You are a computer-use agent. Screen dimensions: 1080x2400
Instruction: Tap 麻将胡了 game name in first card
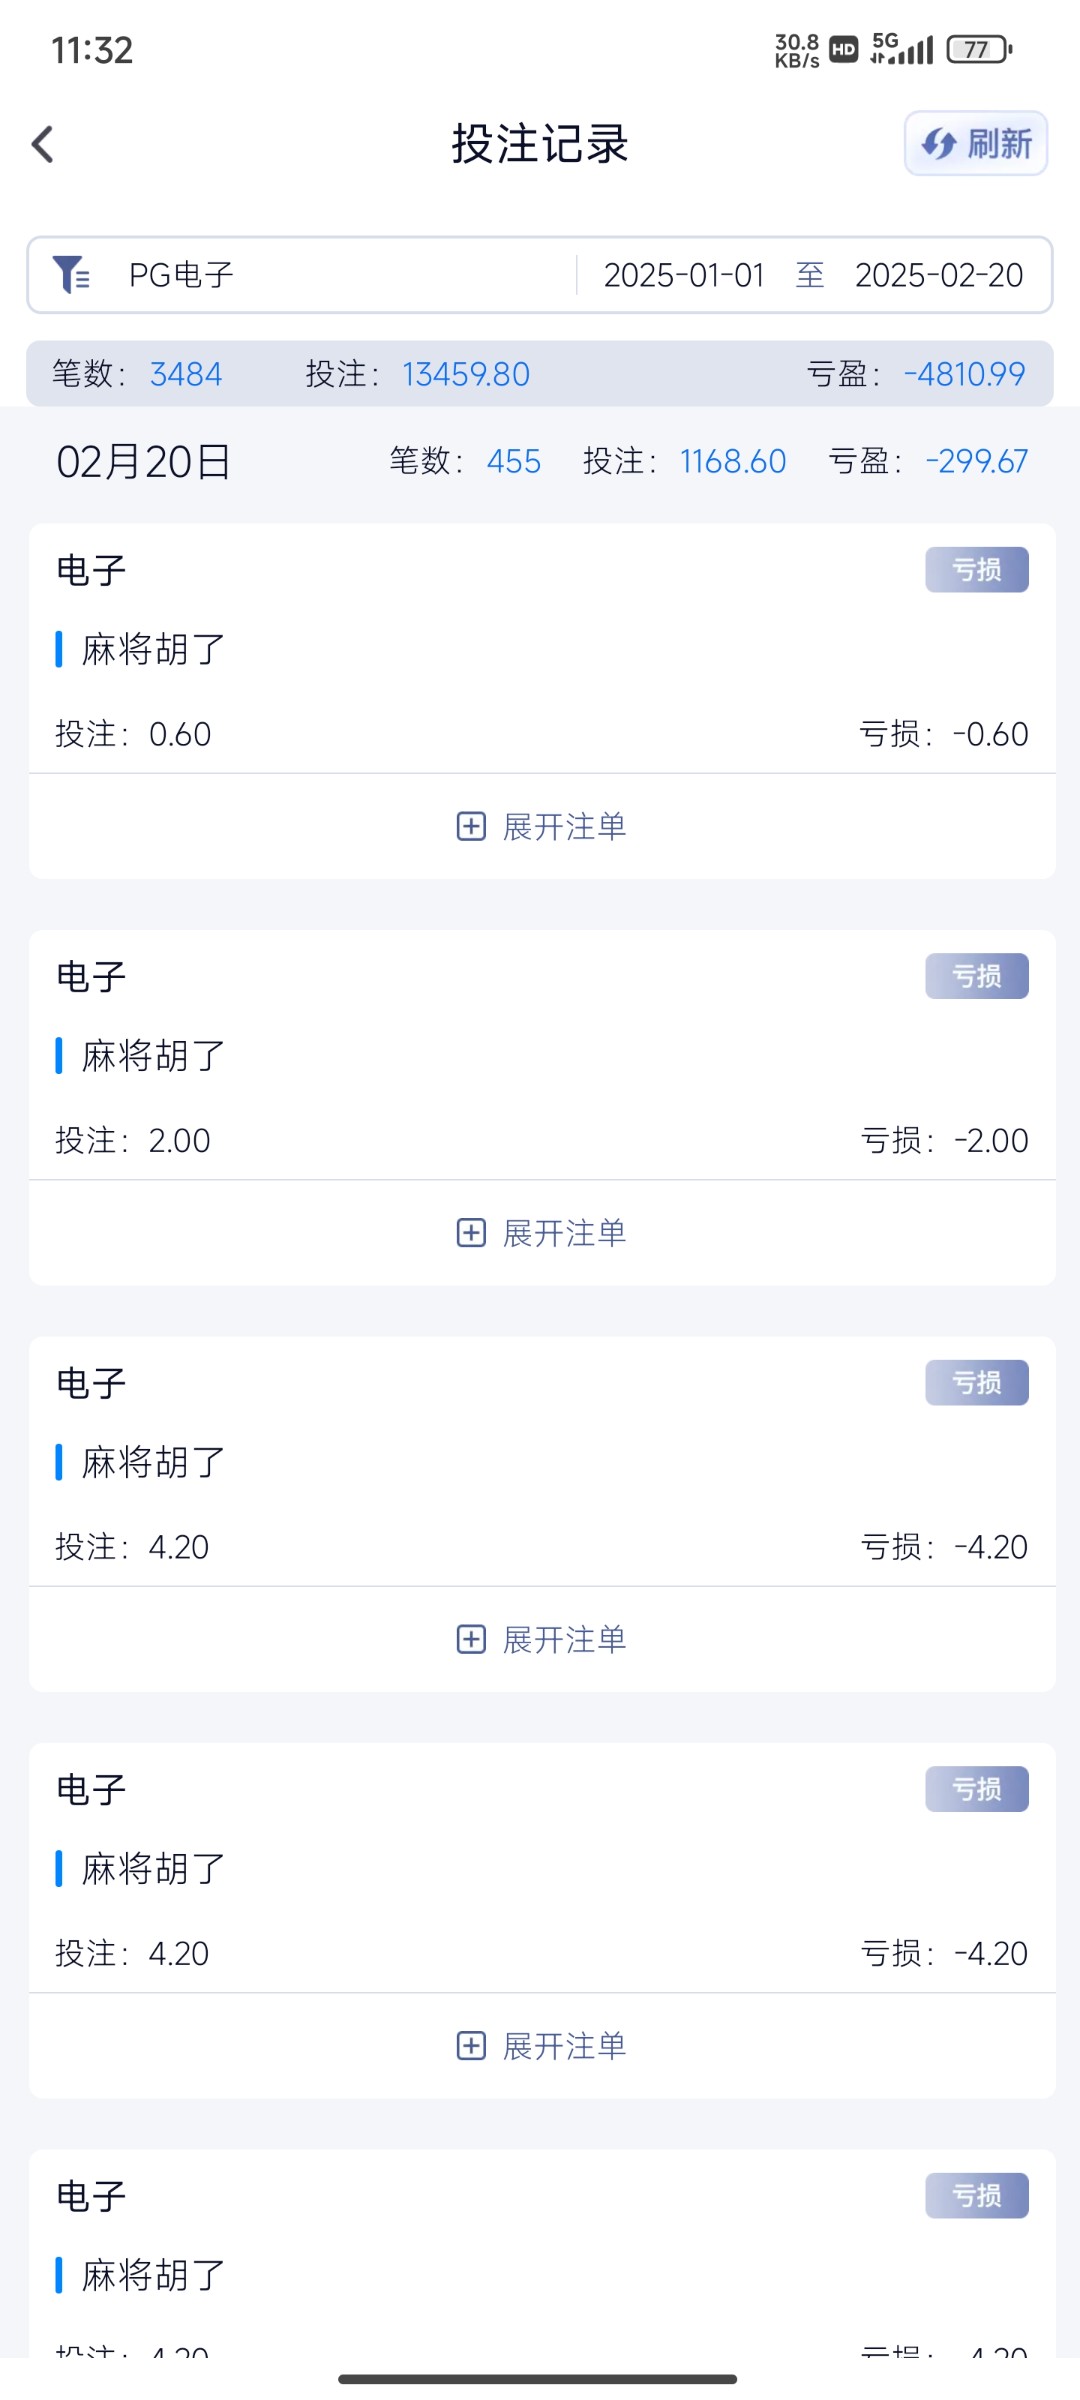pyautogui.click(x=153, y=650)
